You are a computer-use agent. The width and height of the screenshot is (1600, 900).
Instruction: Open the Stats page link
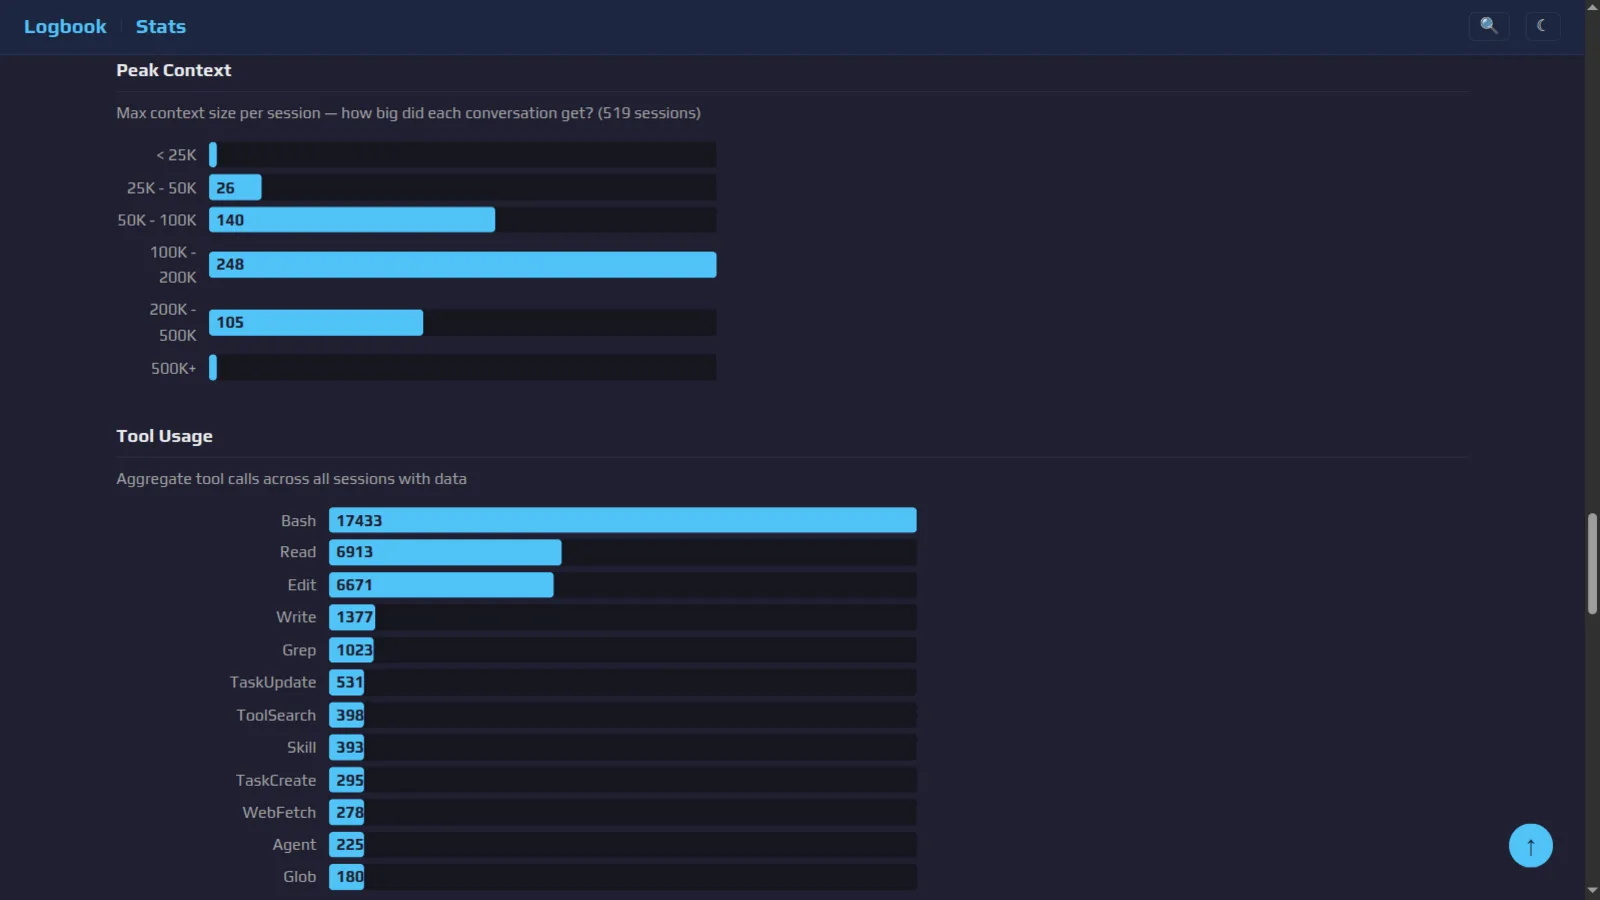tap(161, 27)
